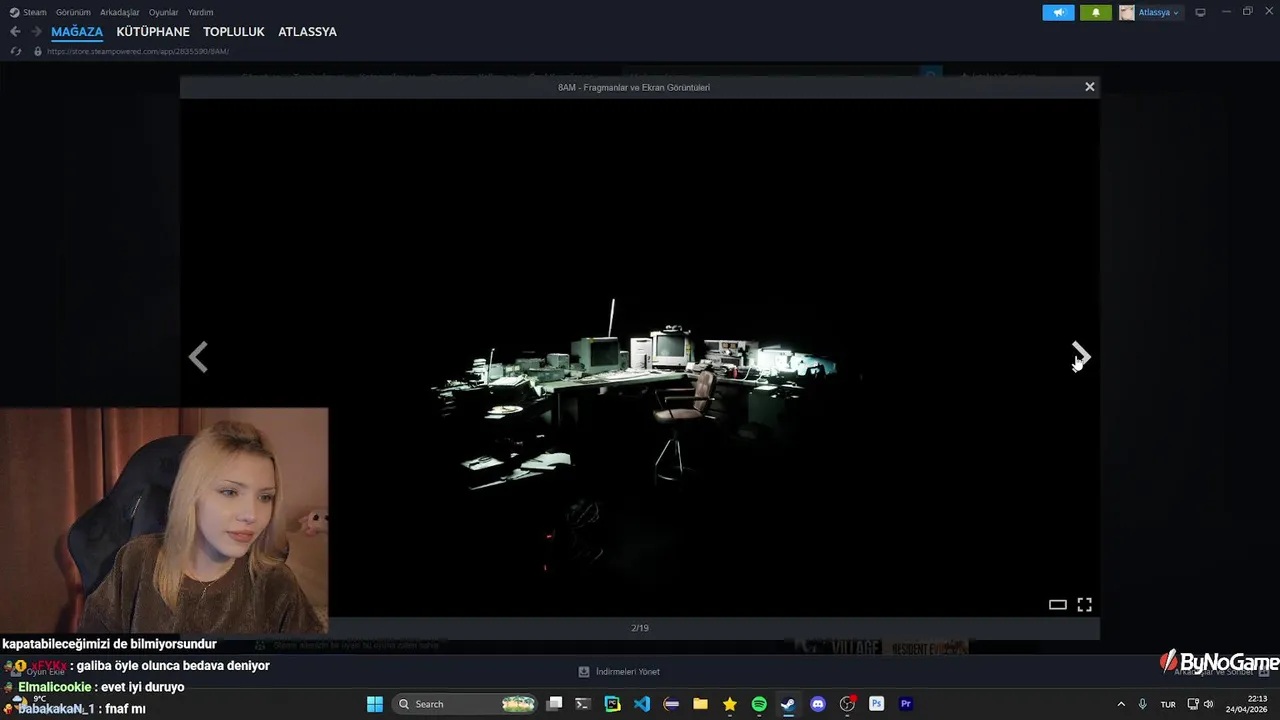The width and height of the screenshot is (1280, 720).
Task: Navigate forward in Steam browser
Action: [x=36, y=32]
